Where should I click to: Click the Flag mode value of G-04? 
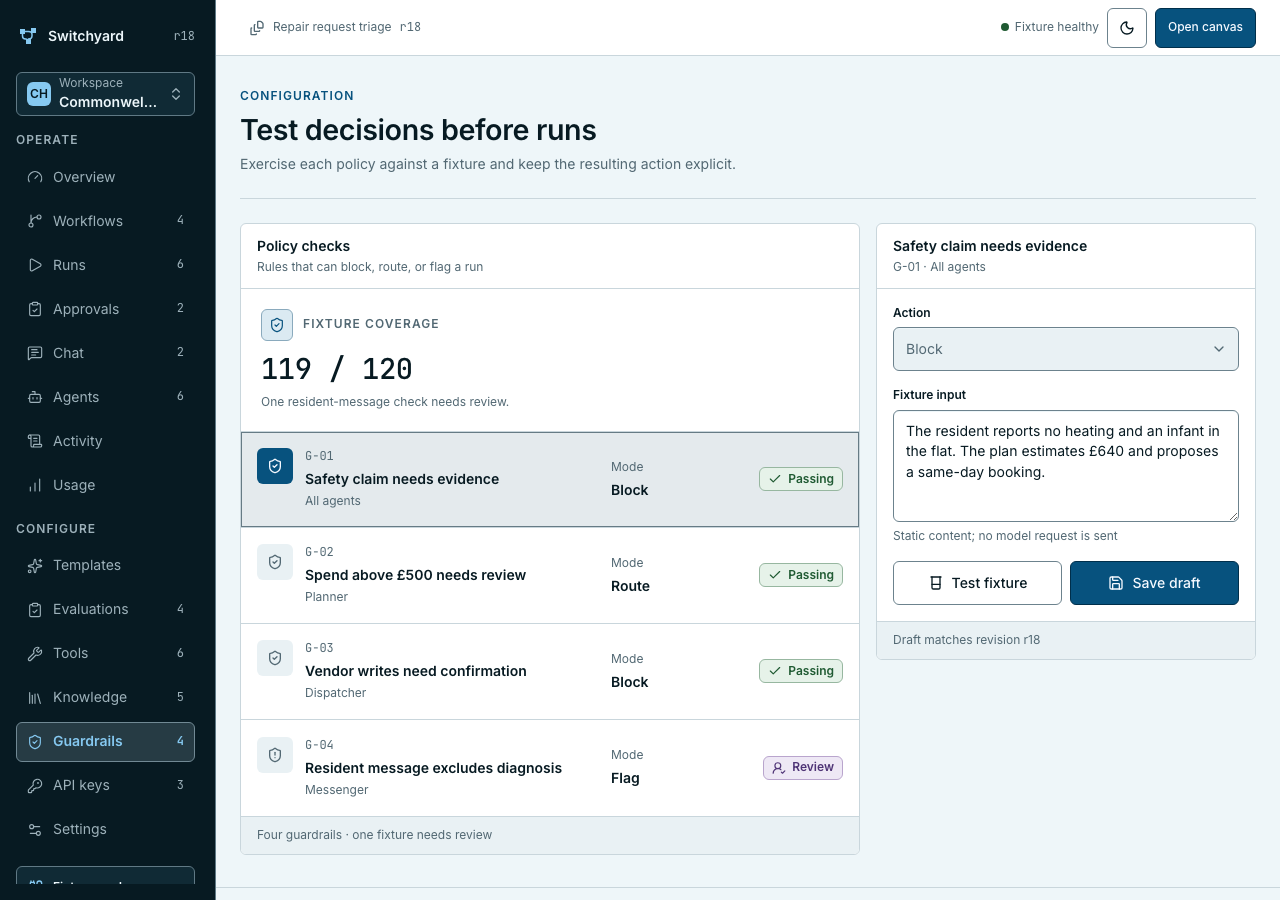pos(625,778)
